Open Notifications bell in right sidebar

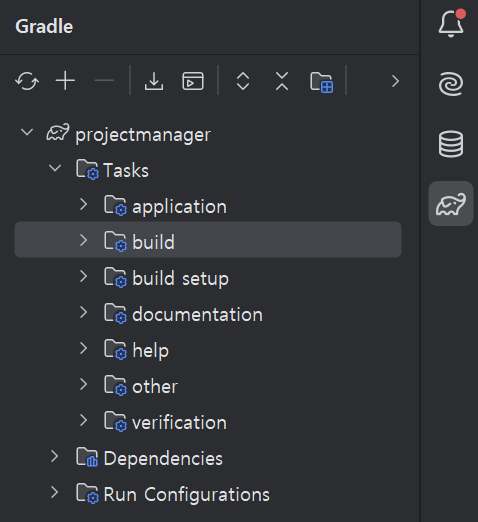tap(451, 23)
